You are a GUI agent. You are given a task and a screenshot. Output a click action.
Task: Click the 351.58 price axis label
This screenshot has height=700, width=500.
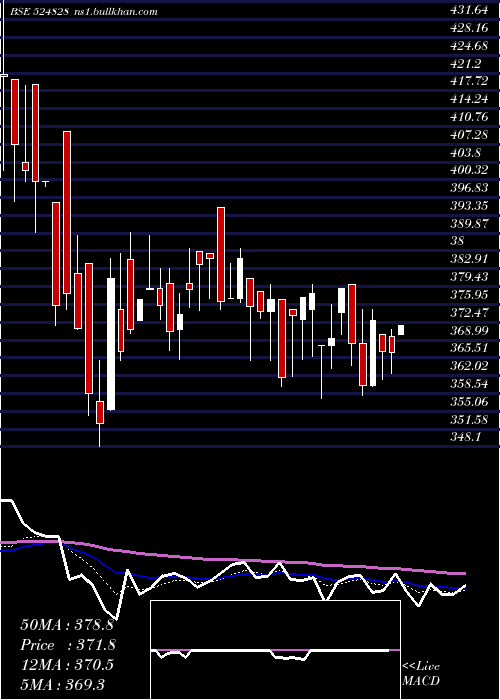point(469,419)
